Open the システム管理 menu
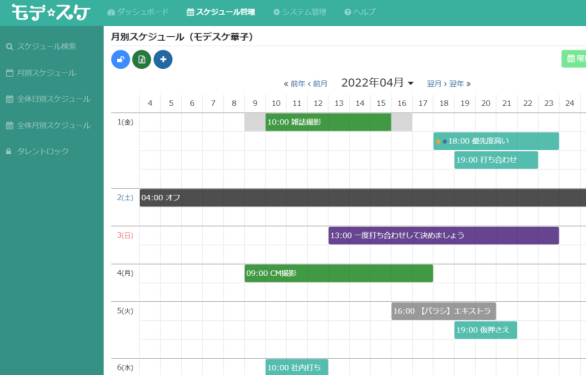Screen dimensions: 586x375 pos(300,12)
